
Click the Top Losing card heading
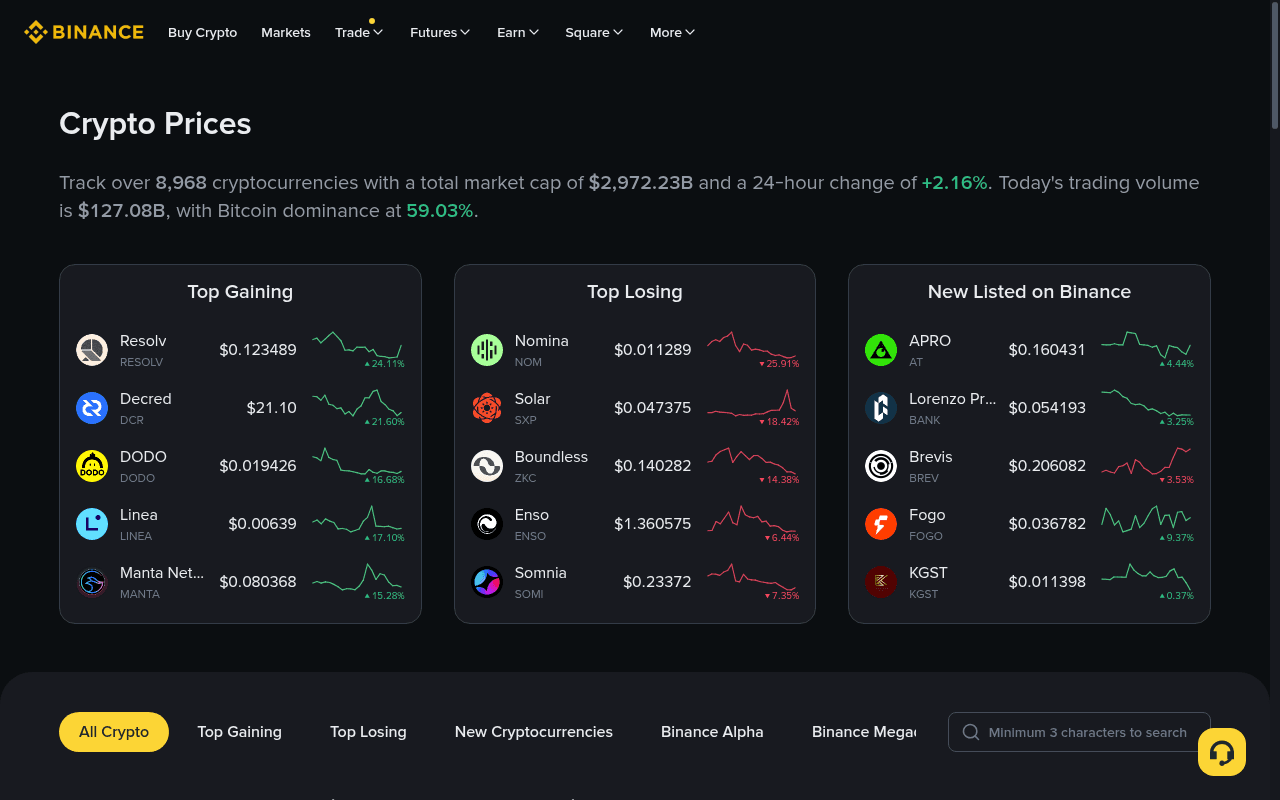[x=635, y=292]
